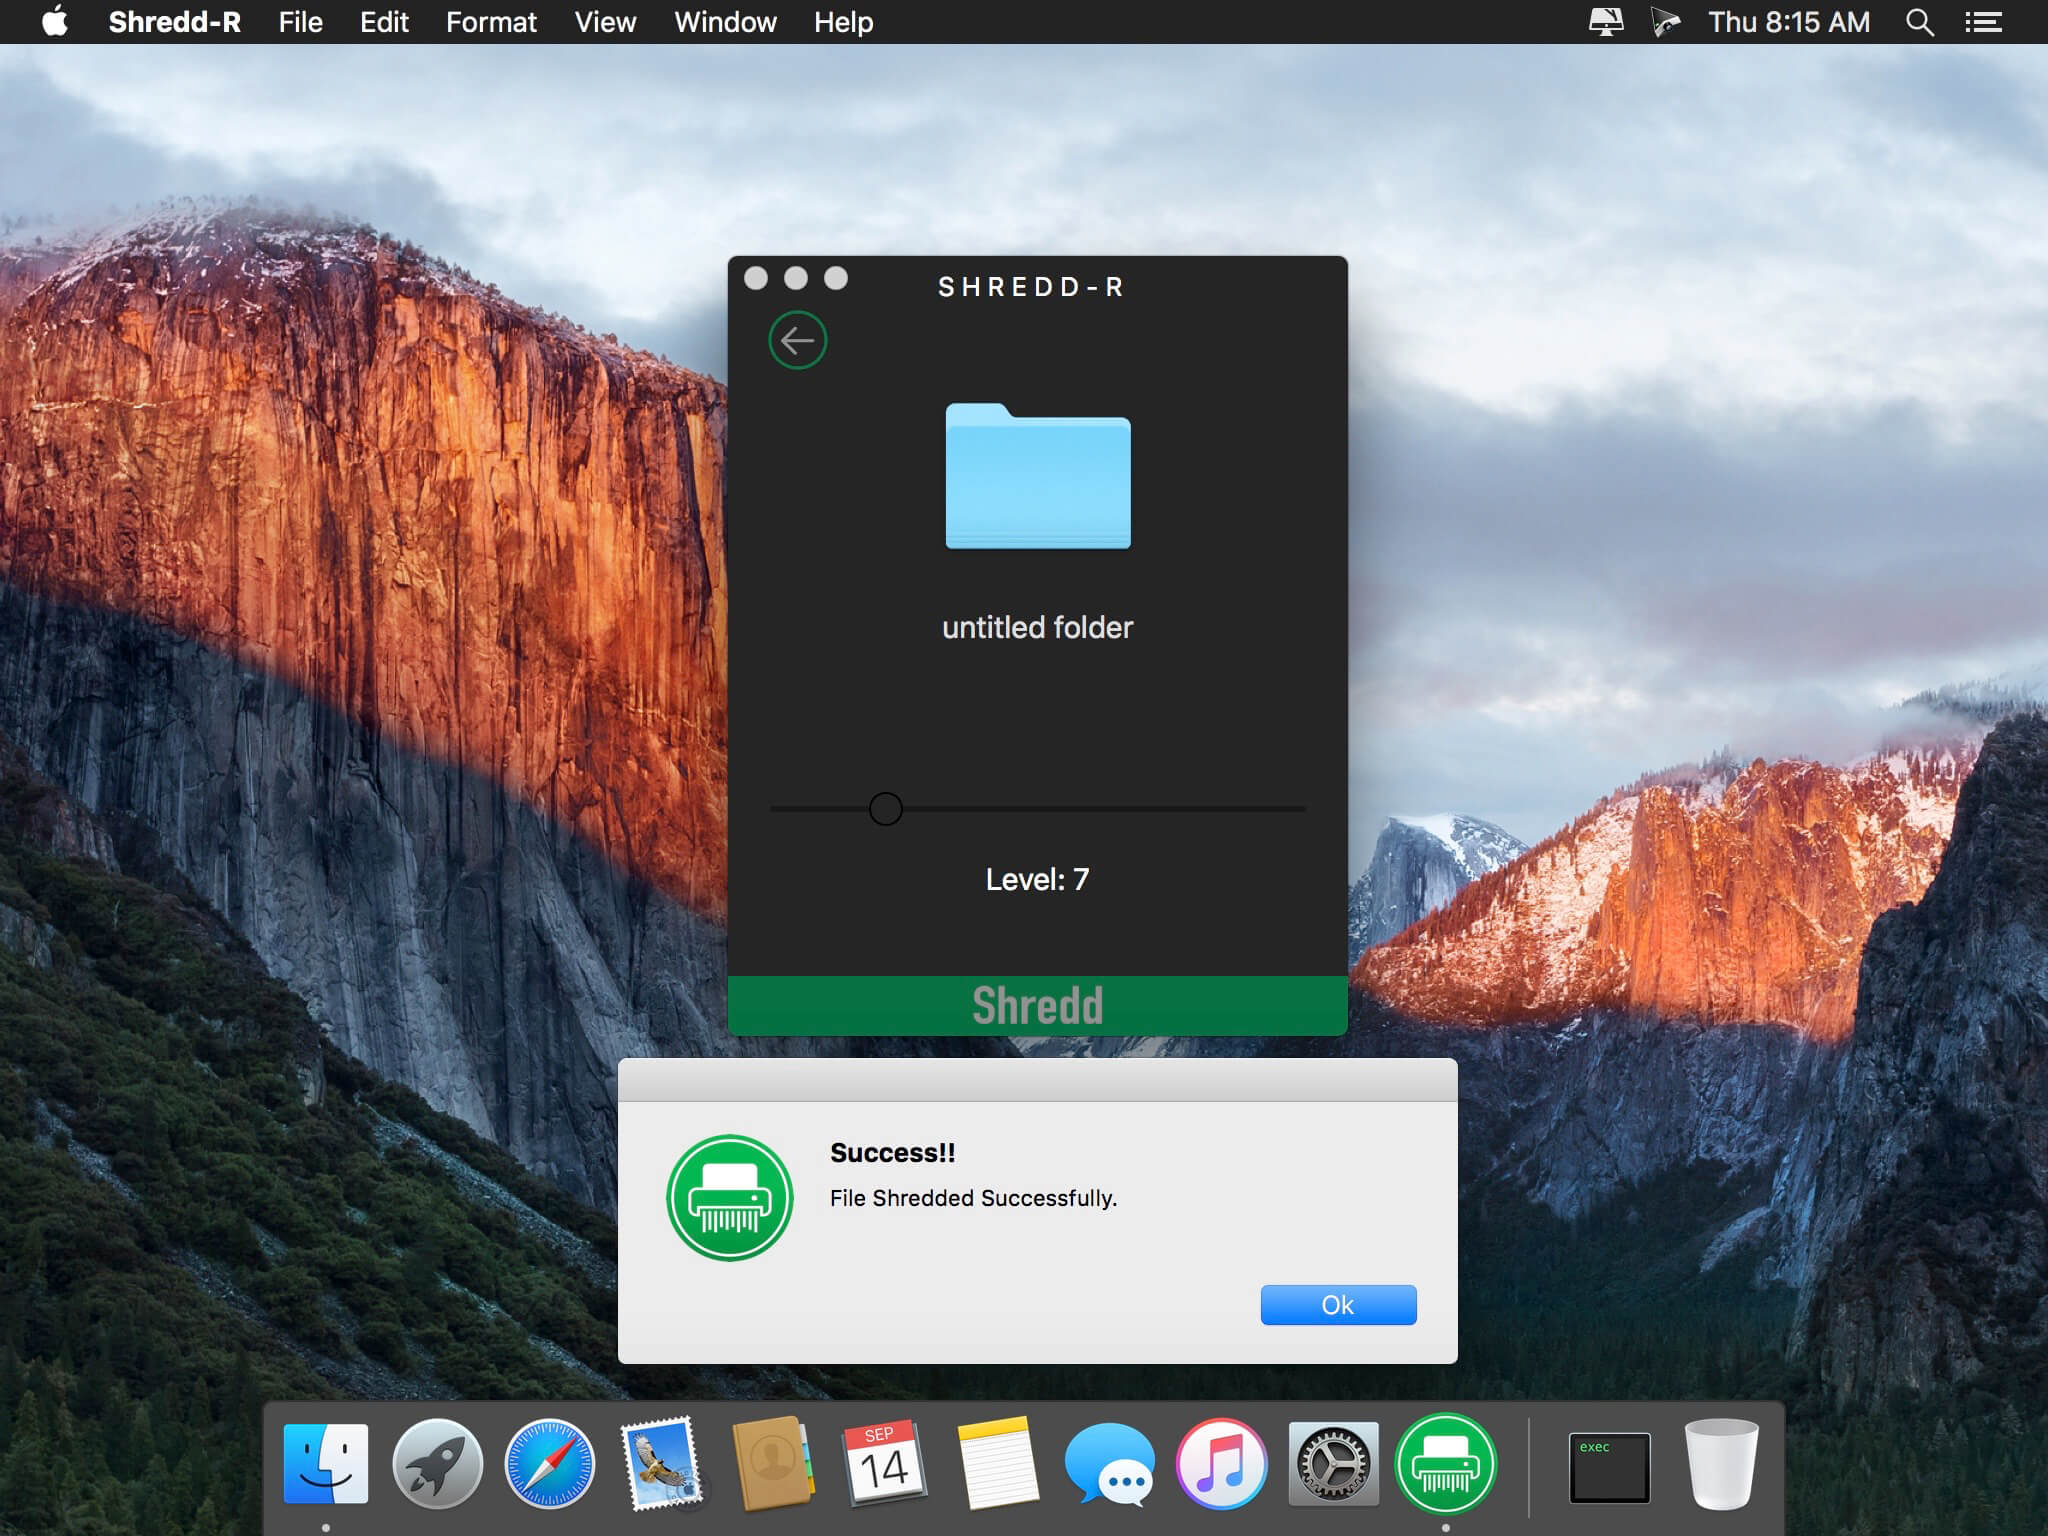Click the 'Level: 7' text
Image resolution: width=2048 pixels, height=1536 pixels.
(1038, 879)
